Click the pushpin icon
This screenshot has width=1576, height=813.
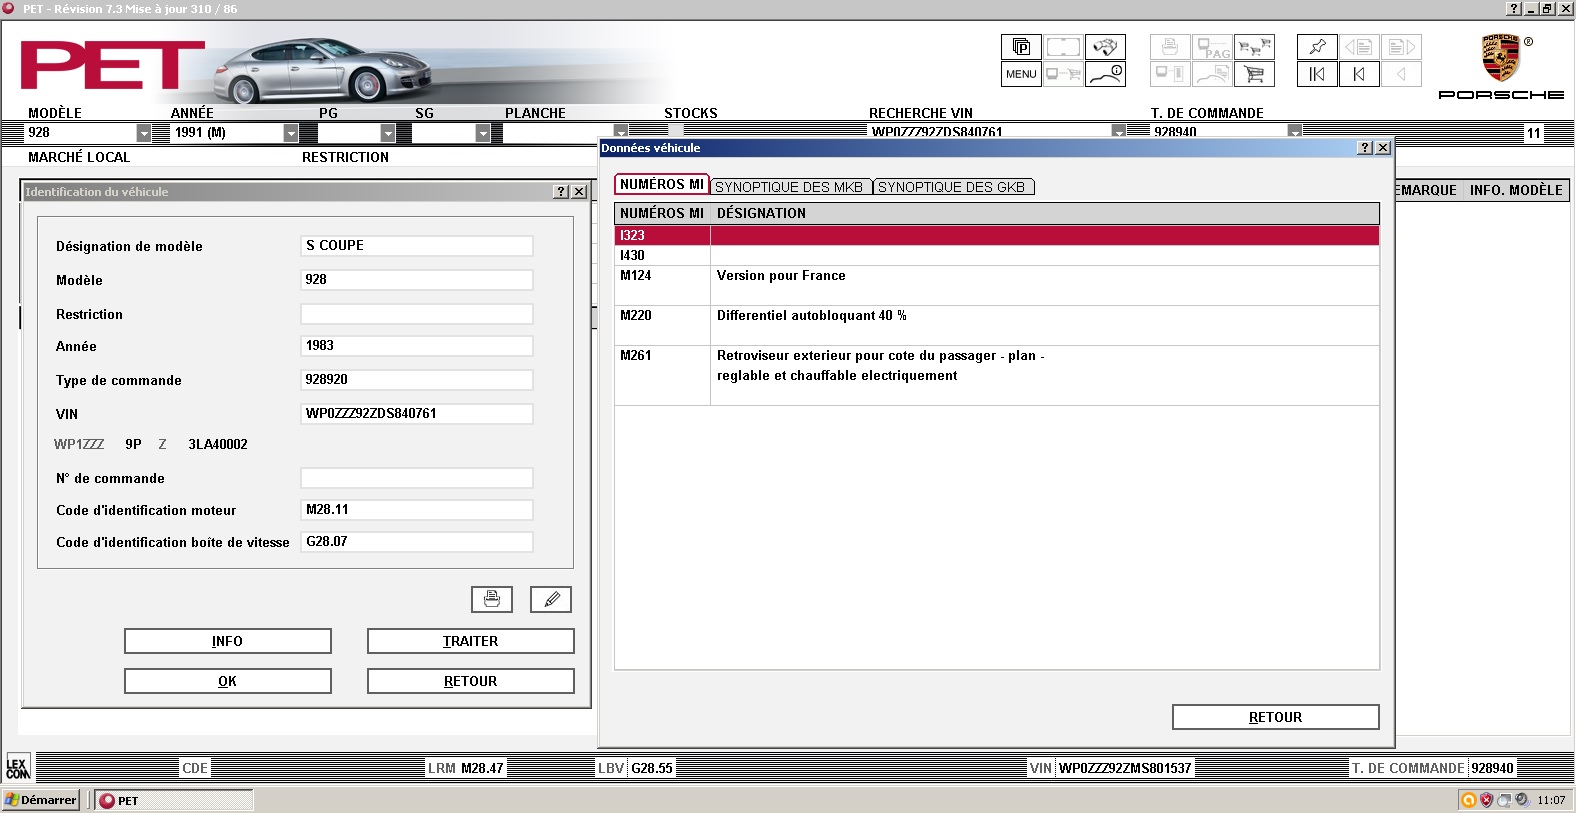1317,47
